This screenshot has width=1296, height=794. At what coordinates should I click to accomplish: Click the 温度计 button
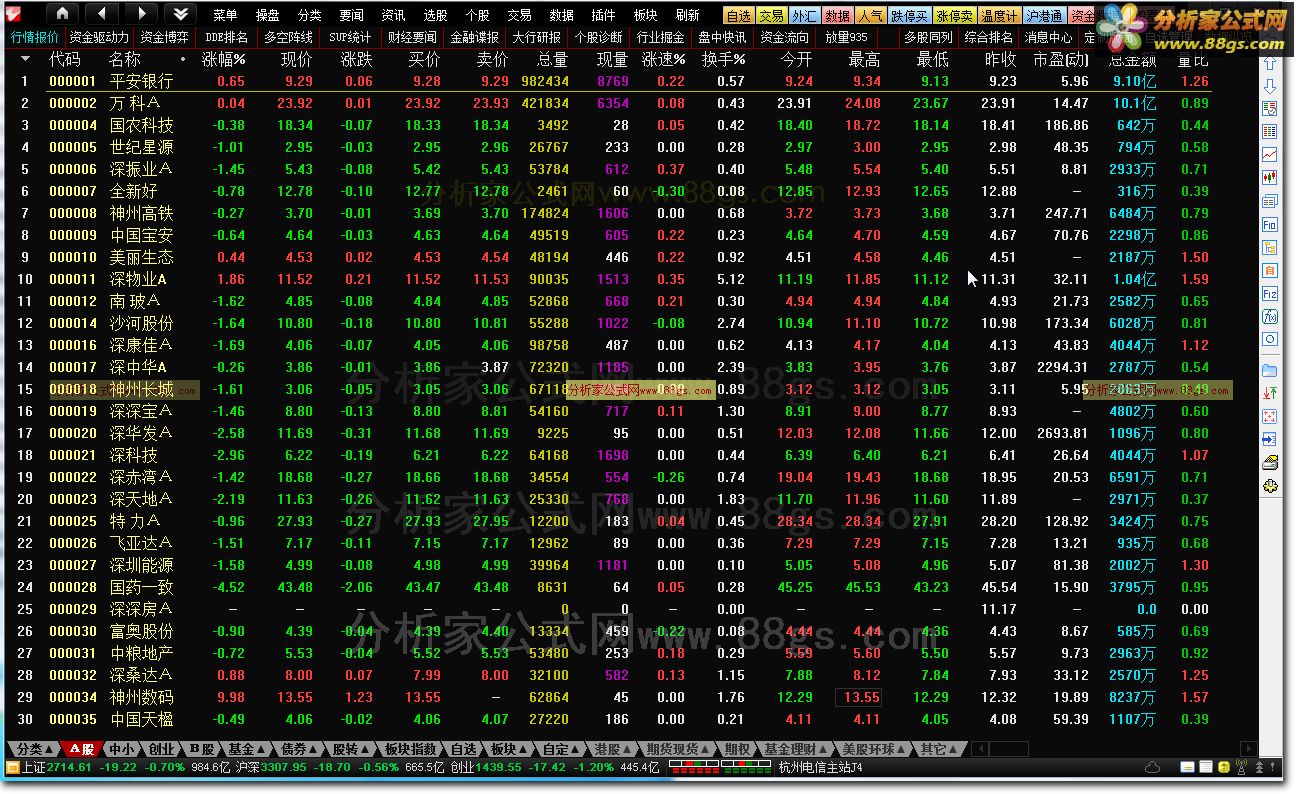click(x=999, y=16)
